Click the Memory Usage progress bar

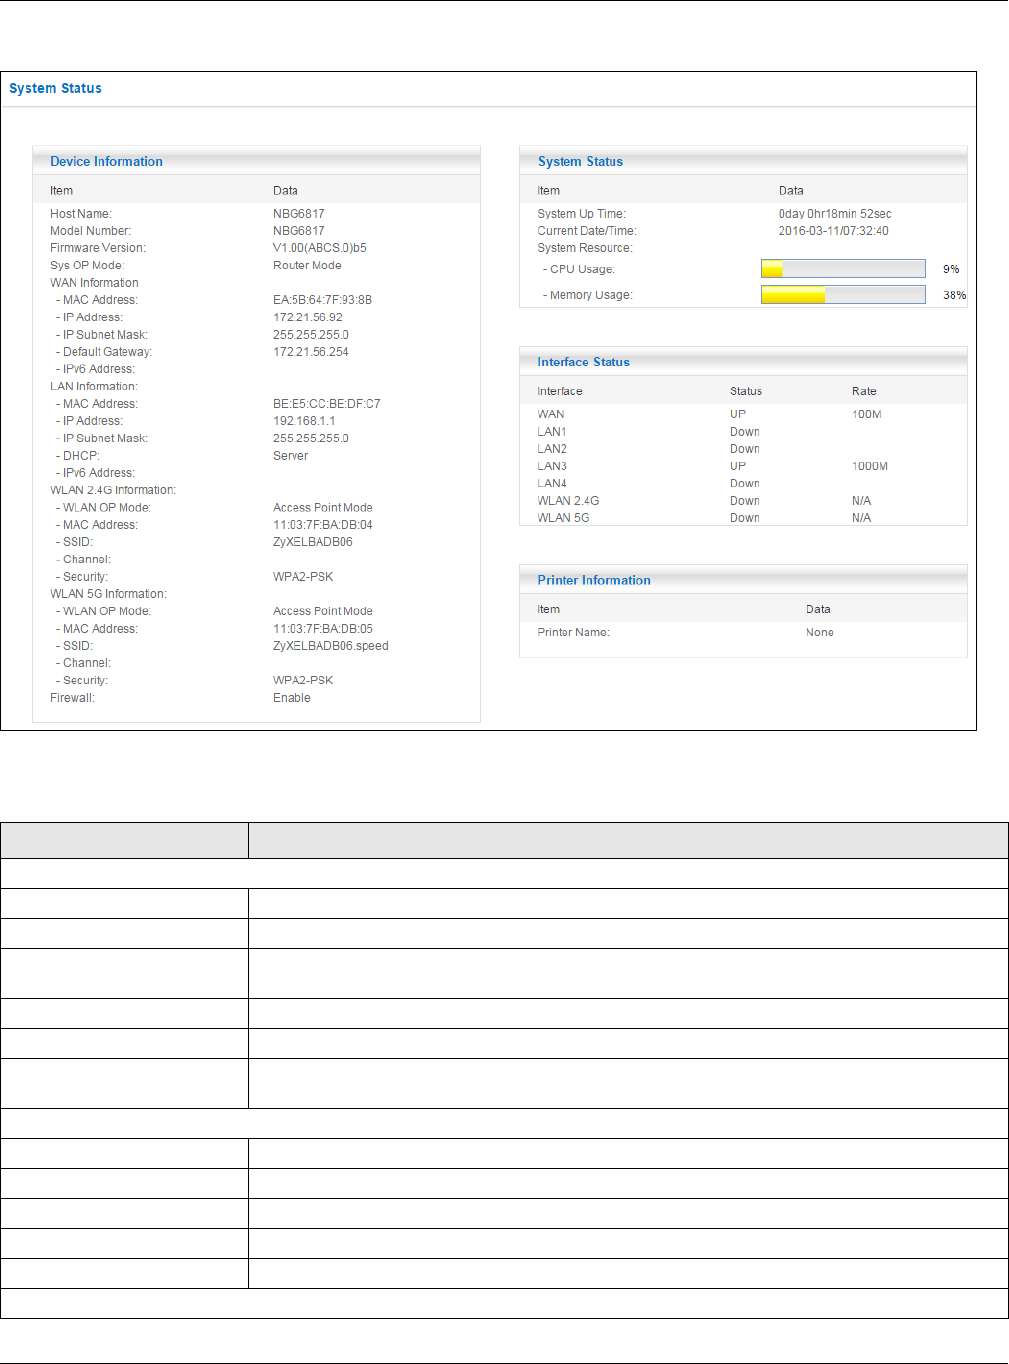tap(843, 295)
